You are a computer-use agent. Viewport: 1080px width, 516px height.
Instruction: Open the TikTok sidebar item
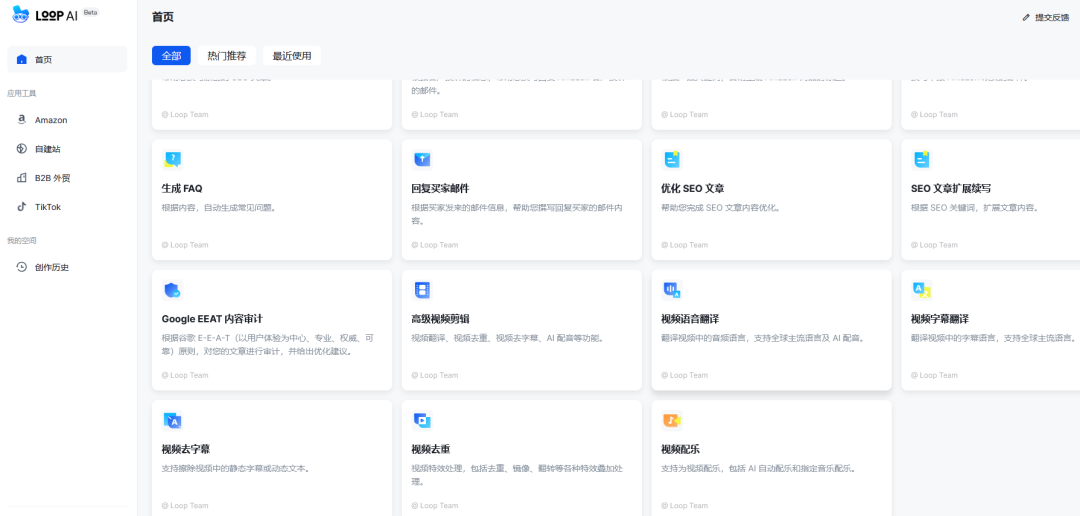[x=48, y=207]
